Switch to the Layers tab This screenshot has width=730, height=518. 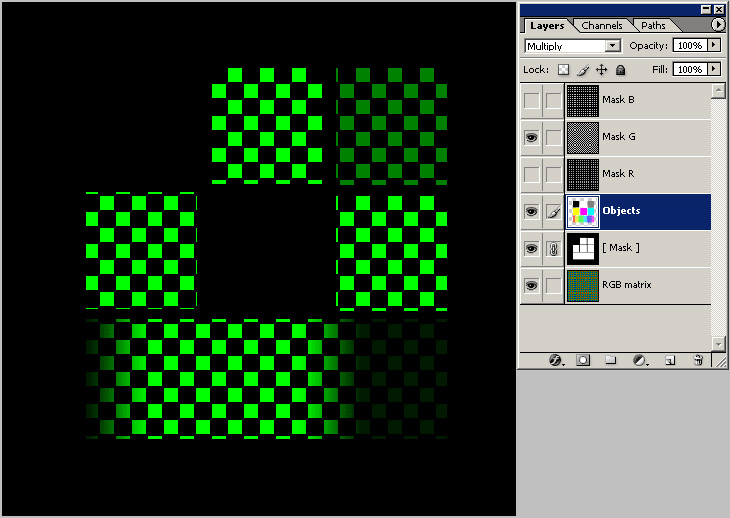coord(547,26)
